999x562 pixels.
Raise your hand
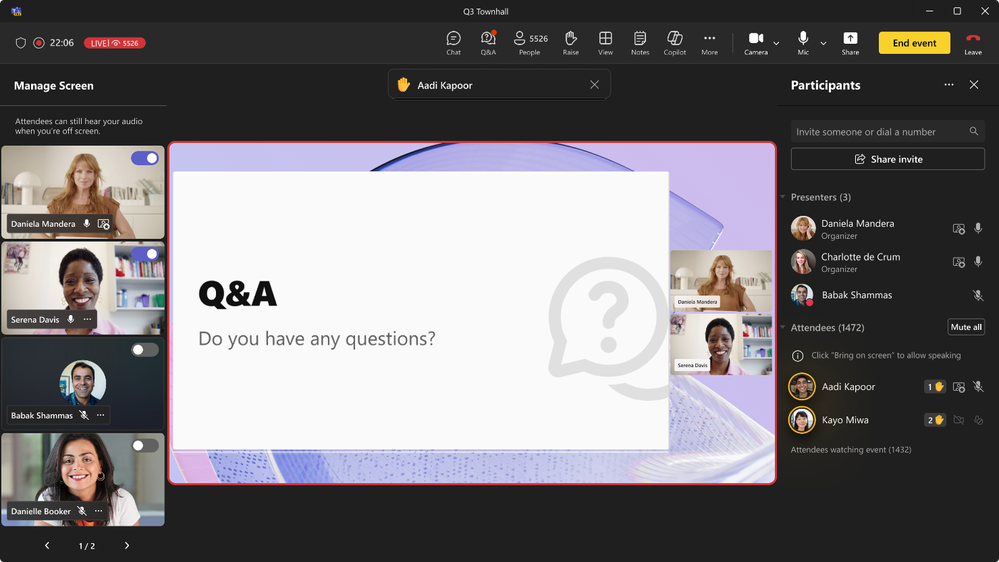coord(570,43)
